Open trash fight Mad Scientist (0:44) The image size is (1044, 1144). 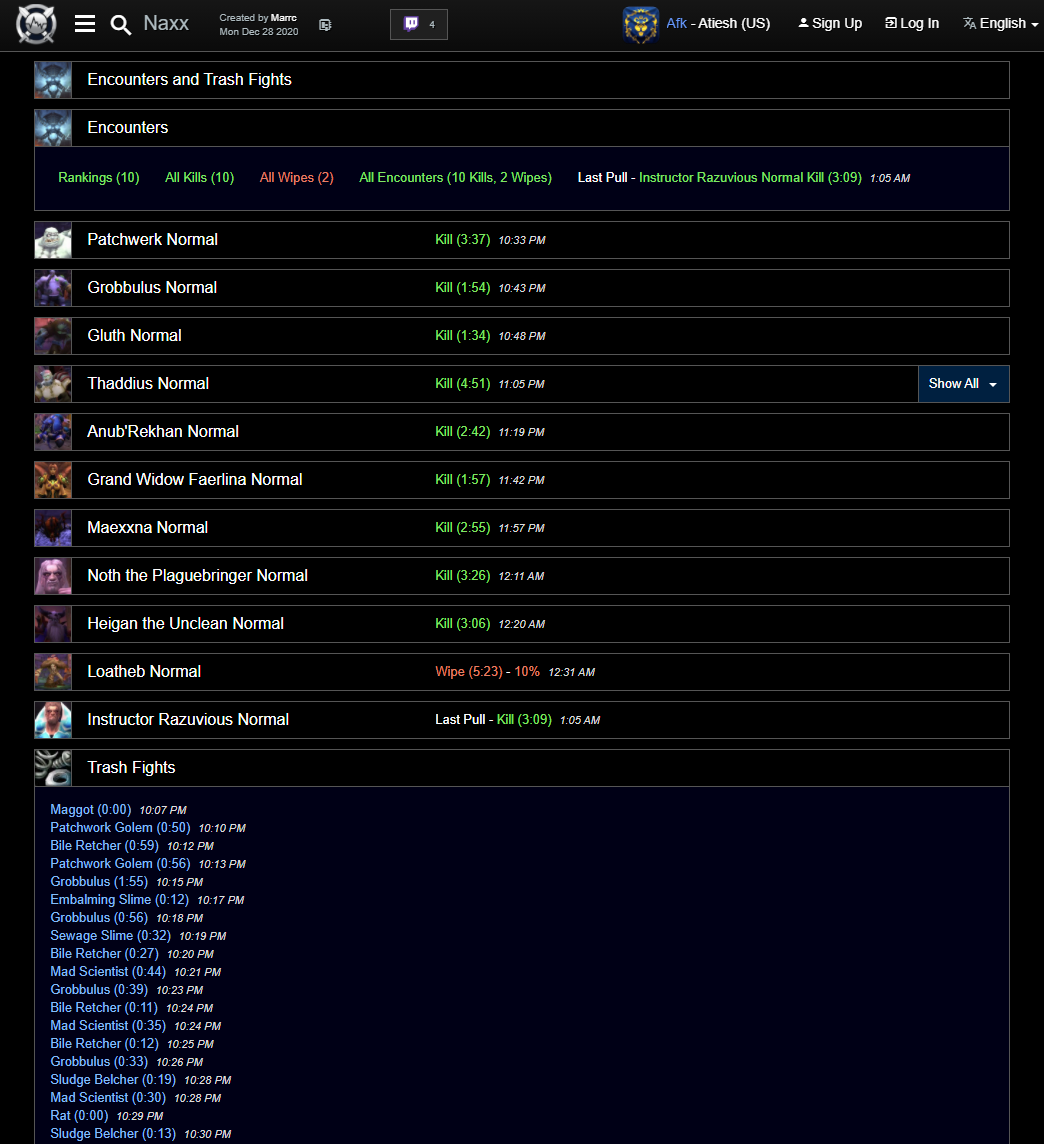(x=108, y=972)
